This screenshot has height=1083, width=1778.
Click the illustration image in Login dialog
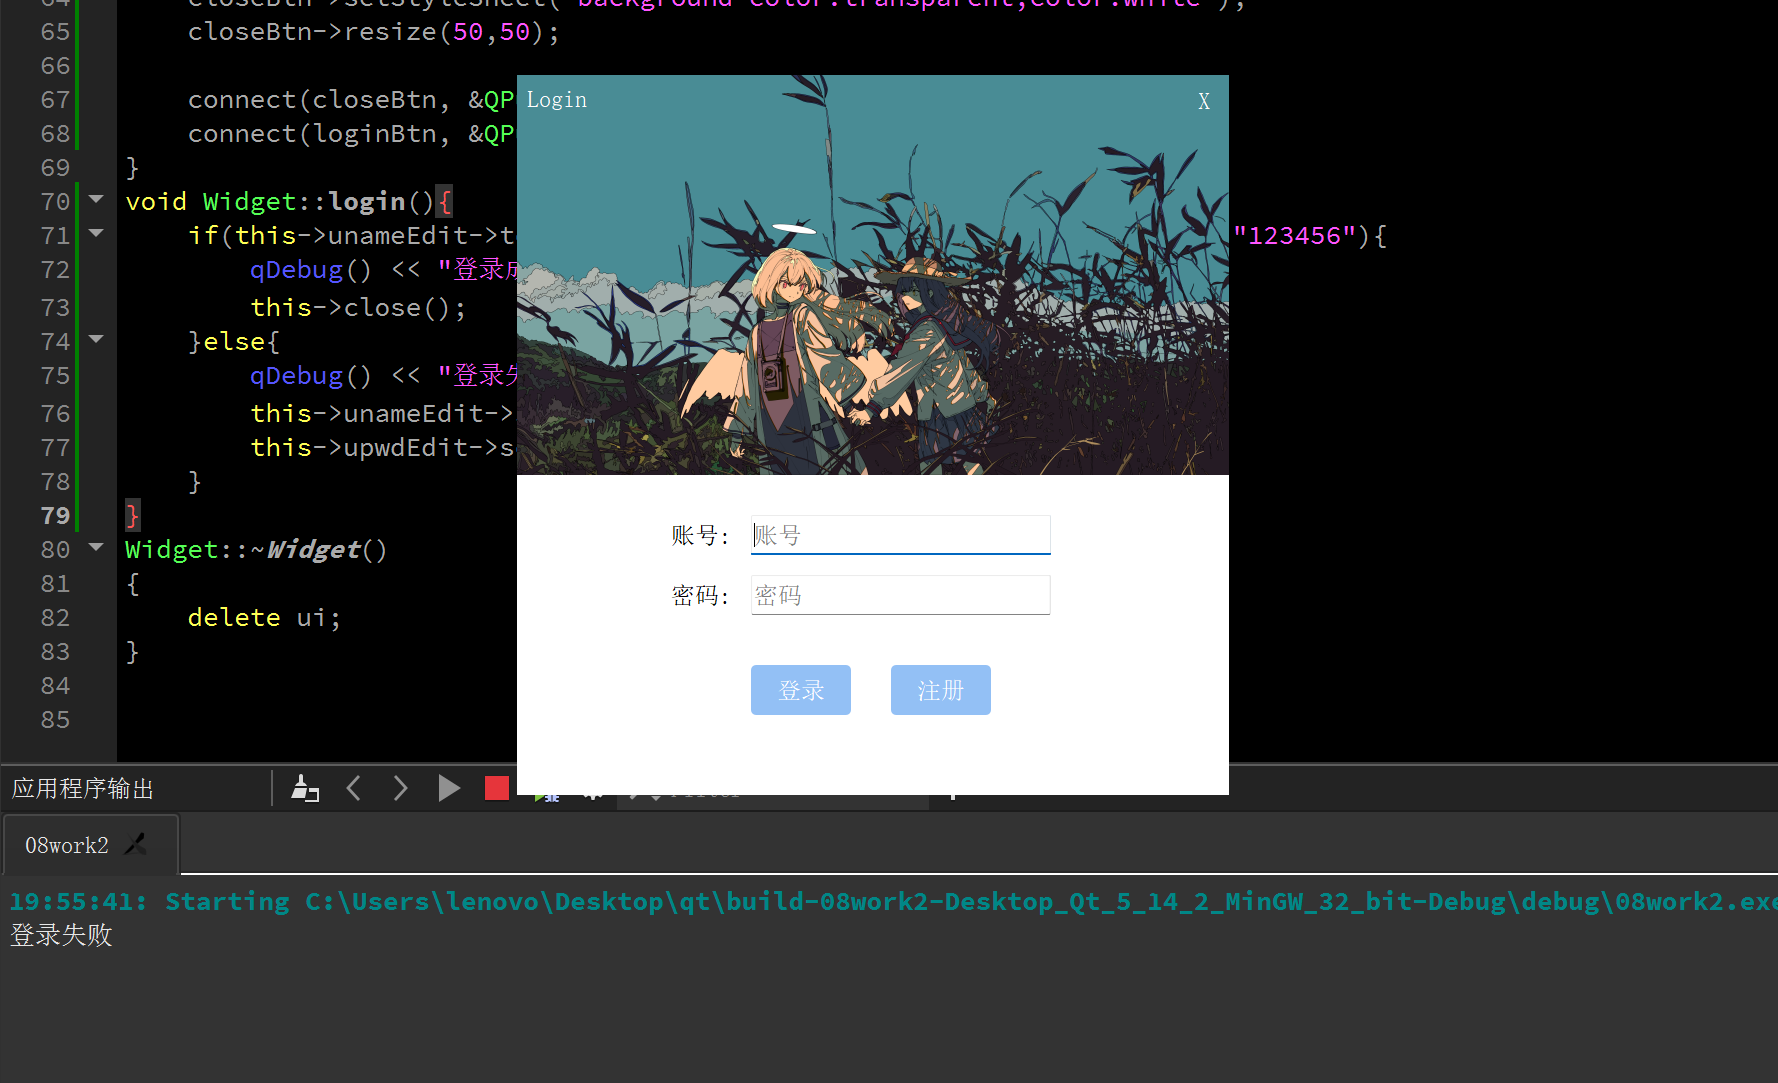872,275
